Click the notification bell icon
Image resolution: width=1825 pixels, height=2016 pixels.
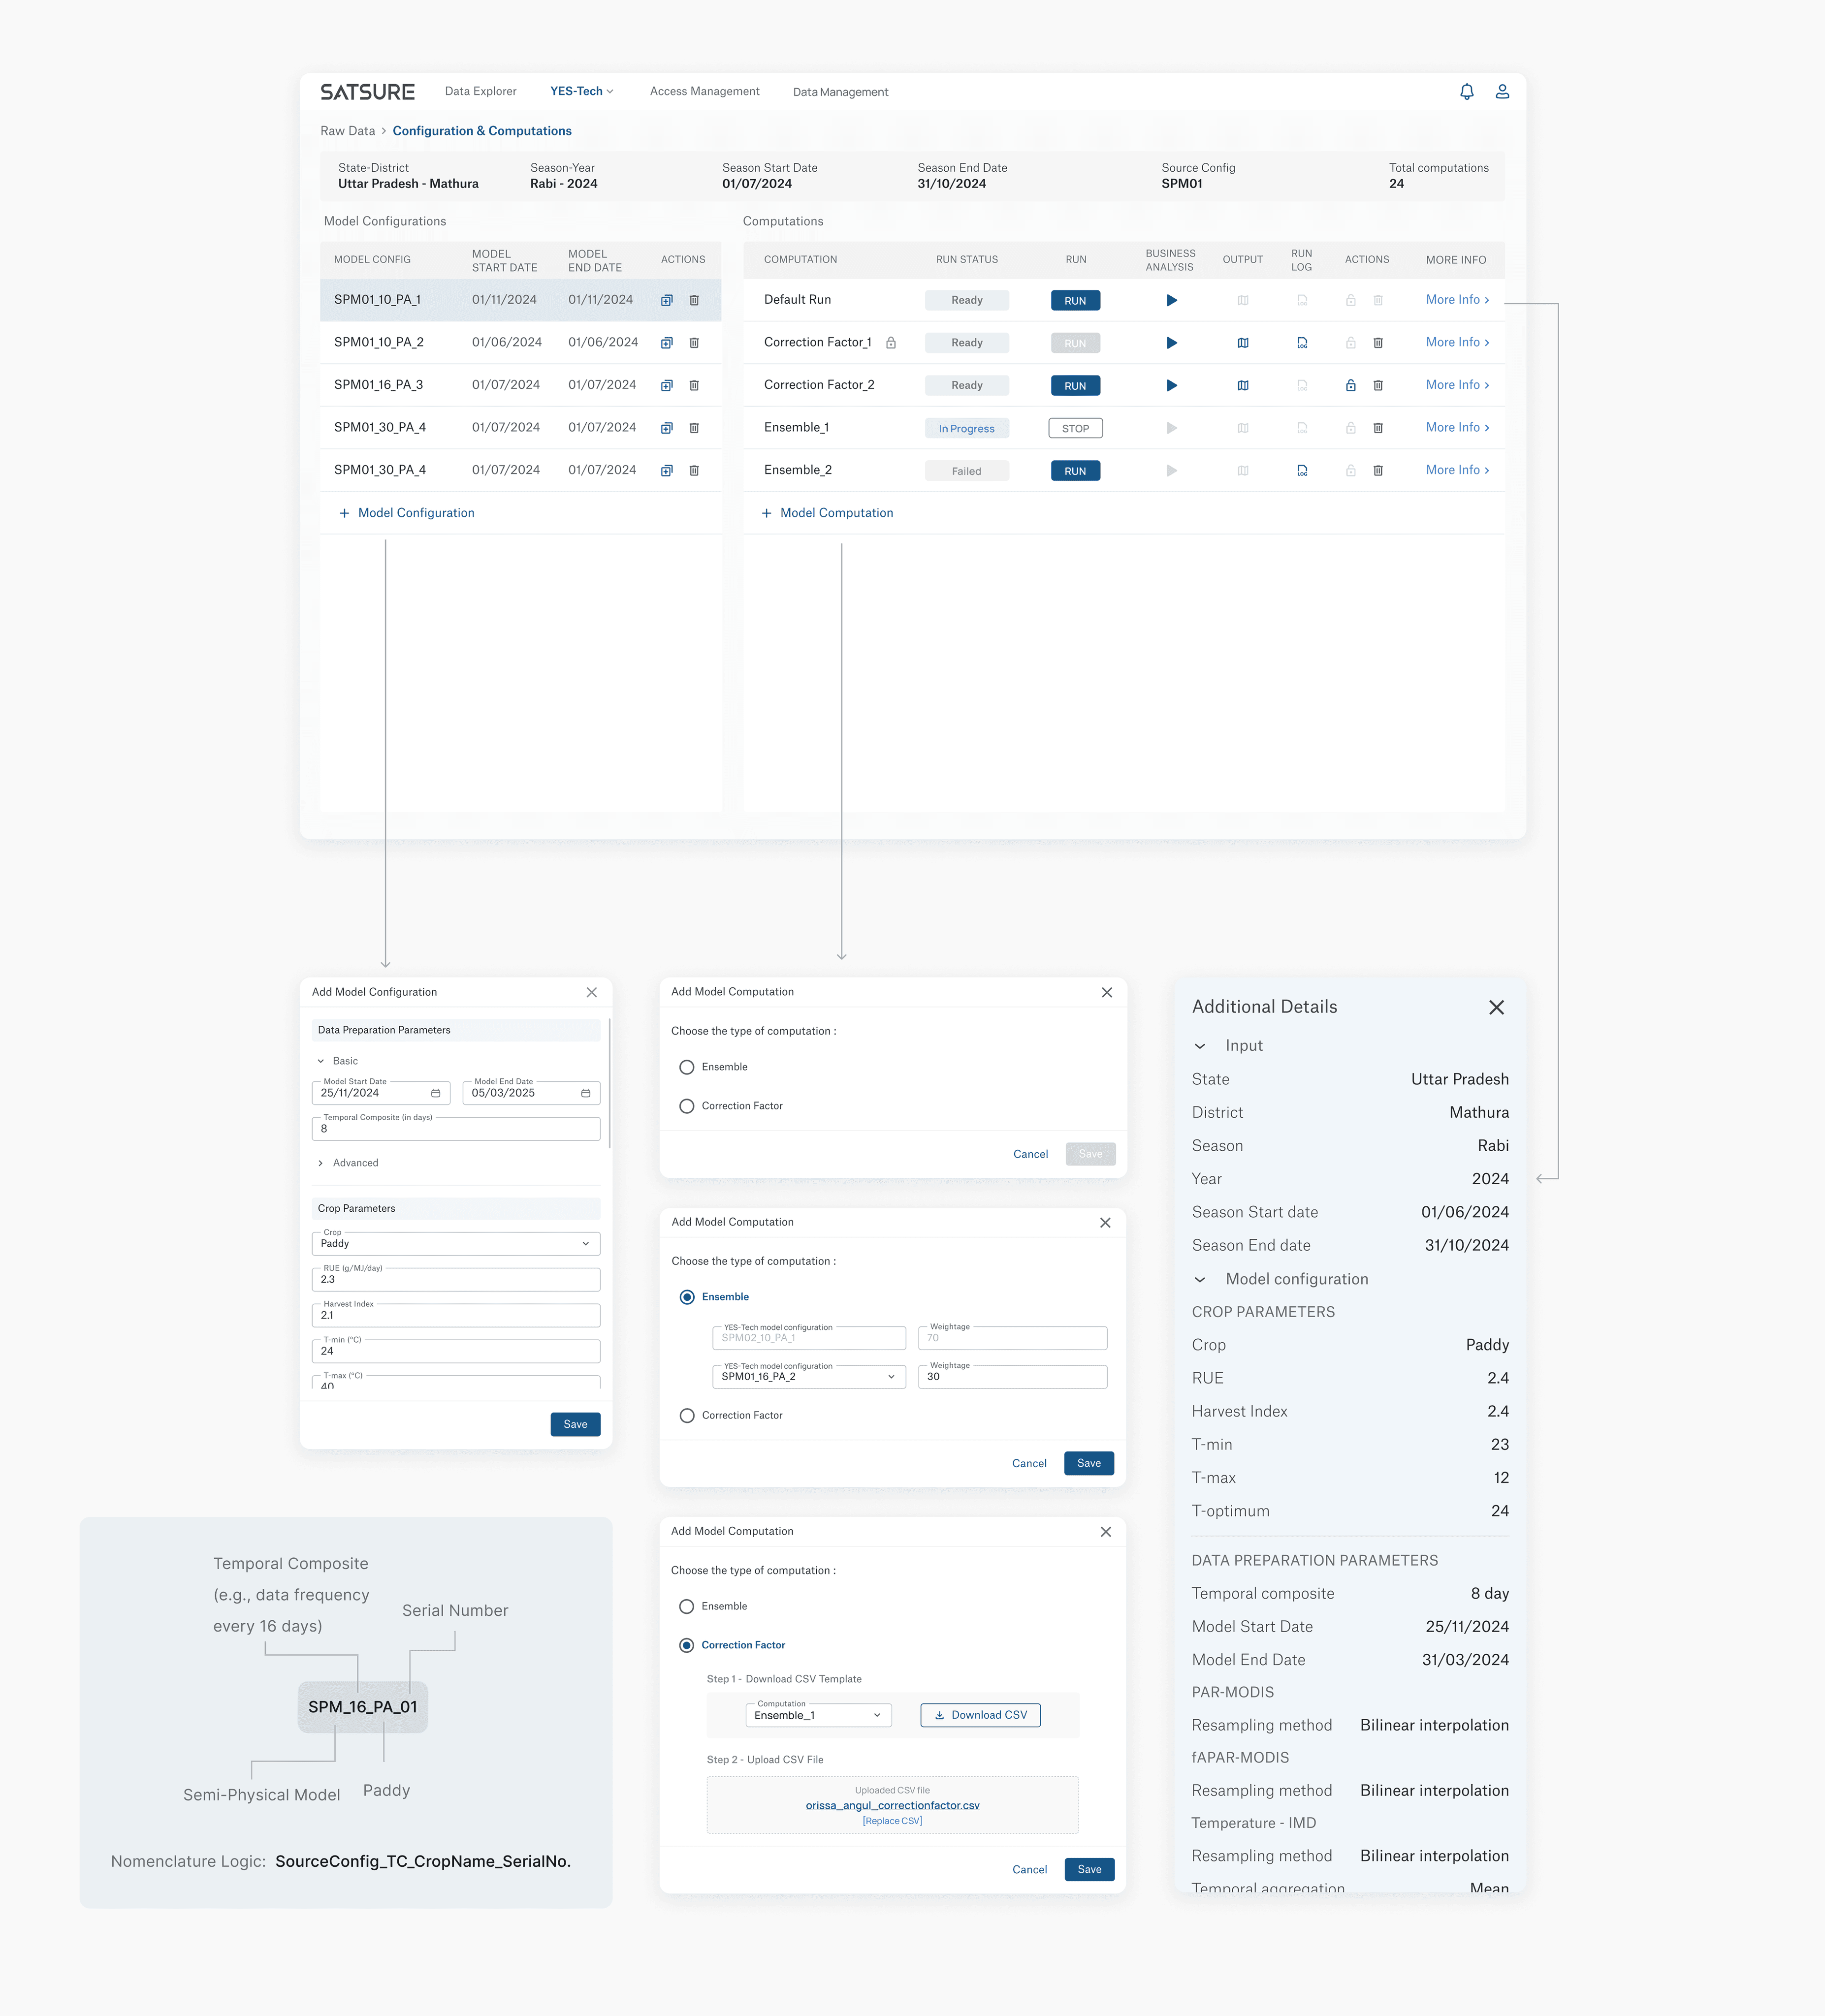coord(1466,92)
